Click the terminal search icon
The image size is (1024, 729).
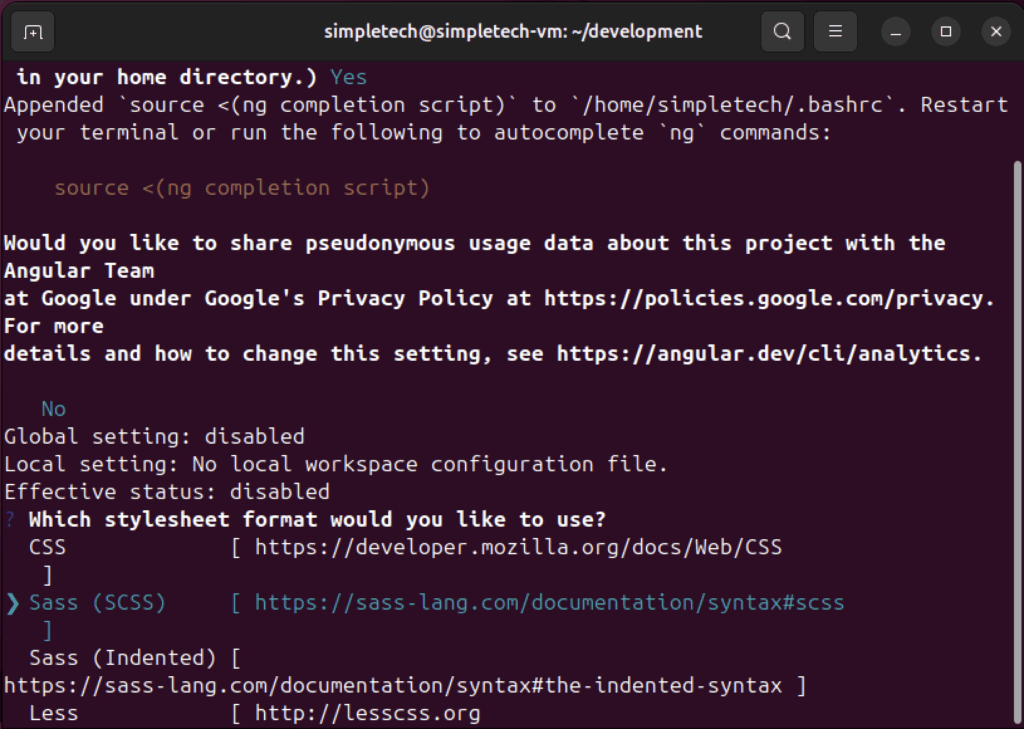[x=782, y=32]
